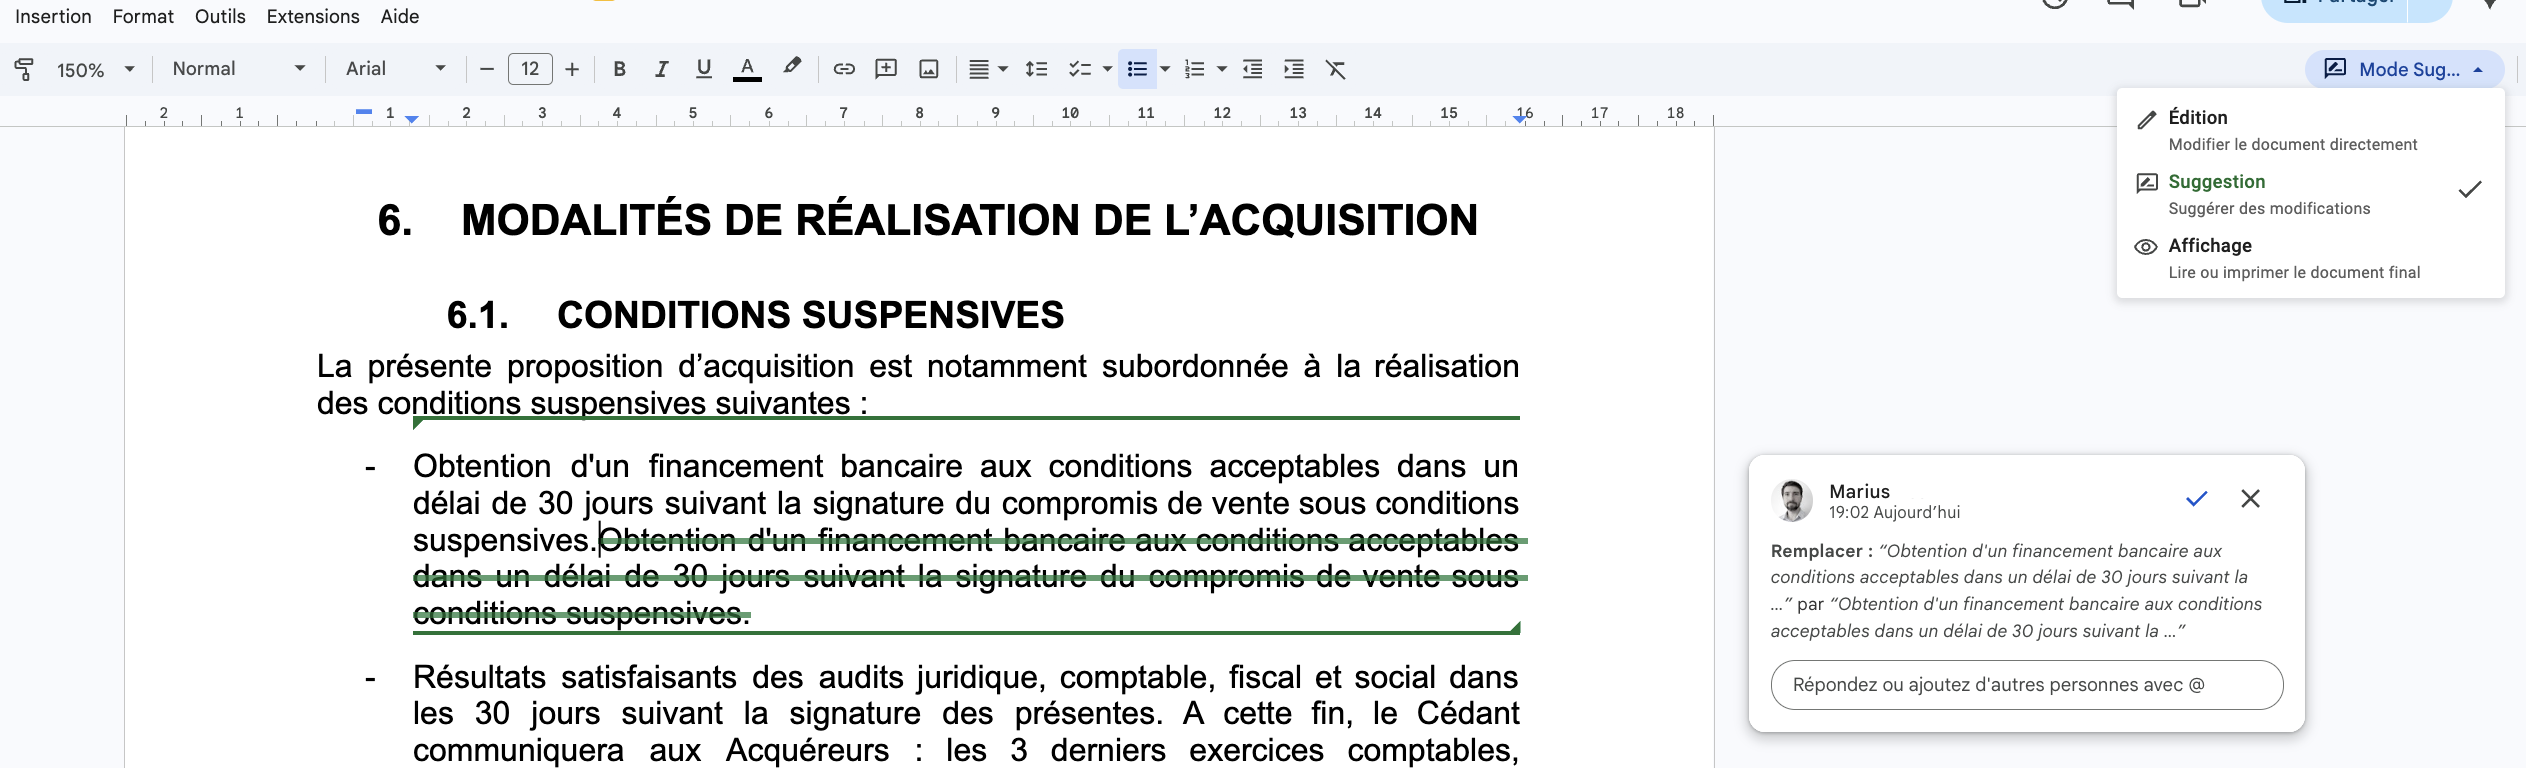
Task: Open the text color picker
Action: pyautogui.click(x=747, y=69)
